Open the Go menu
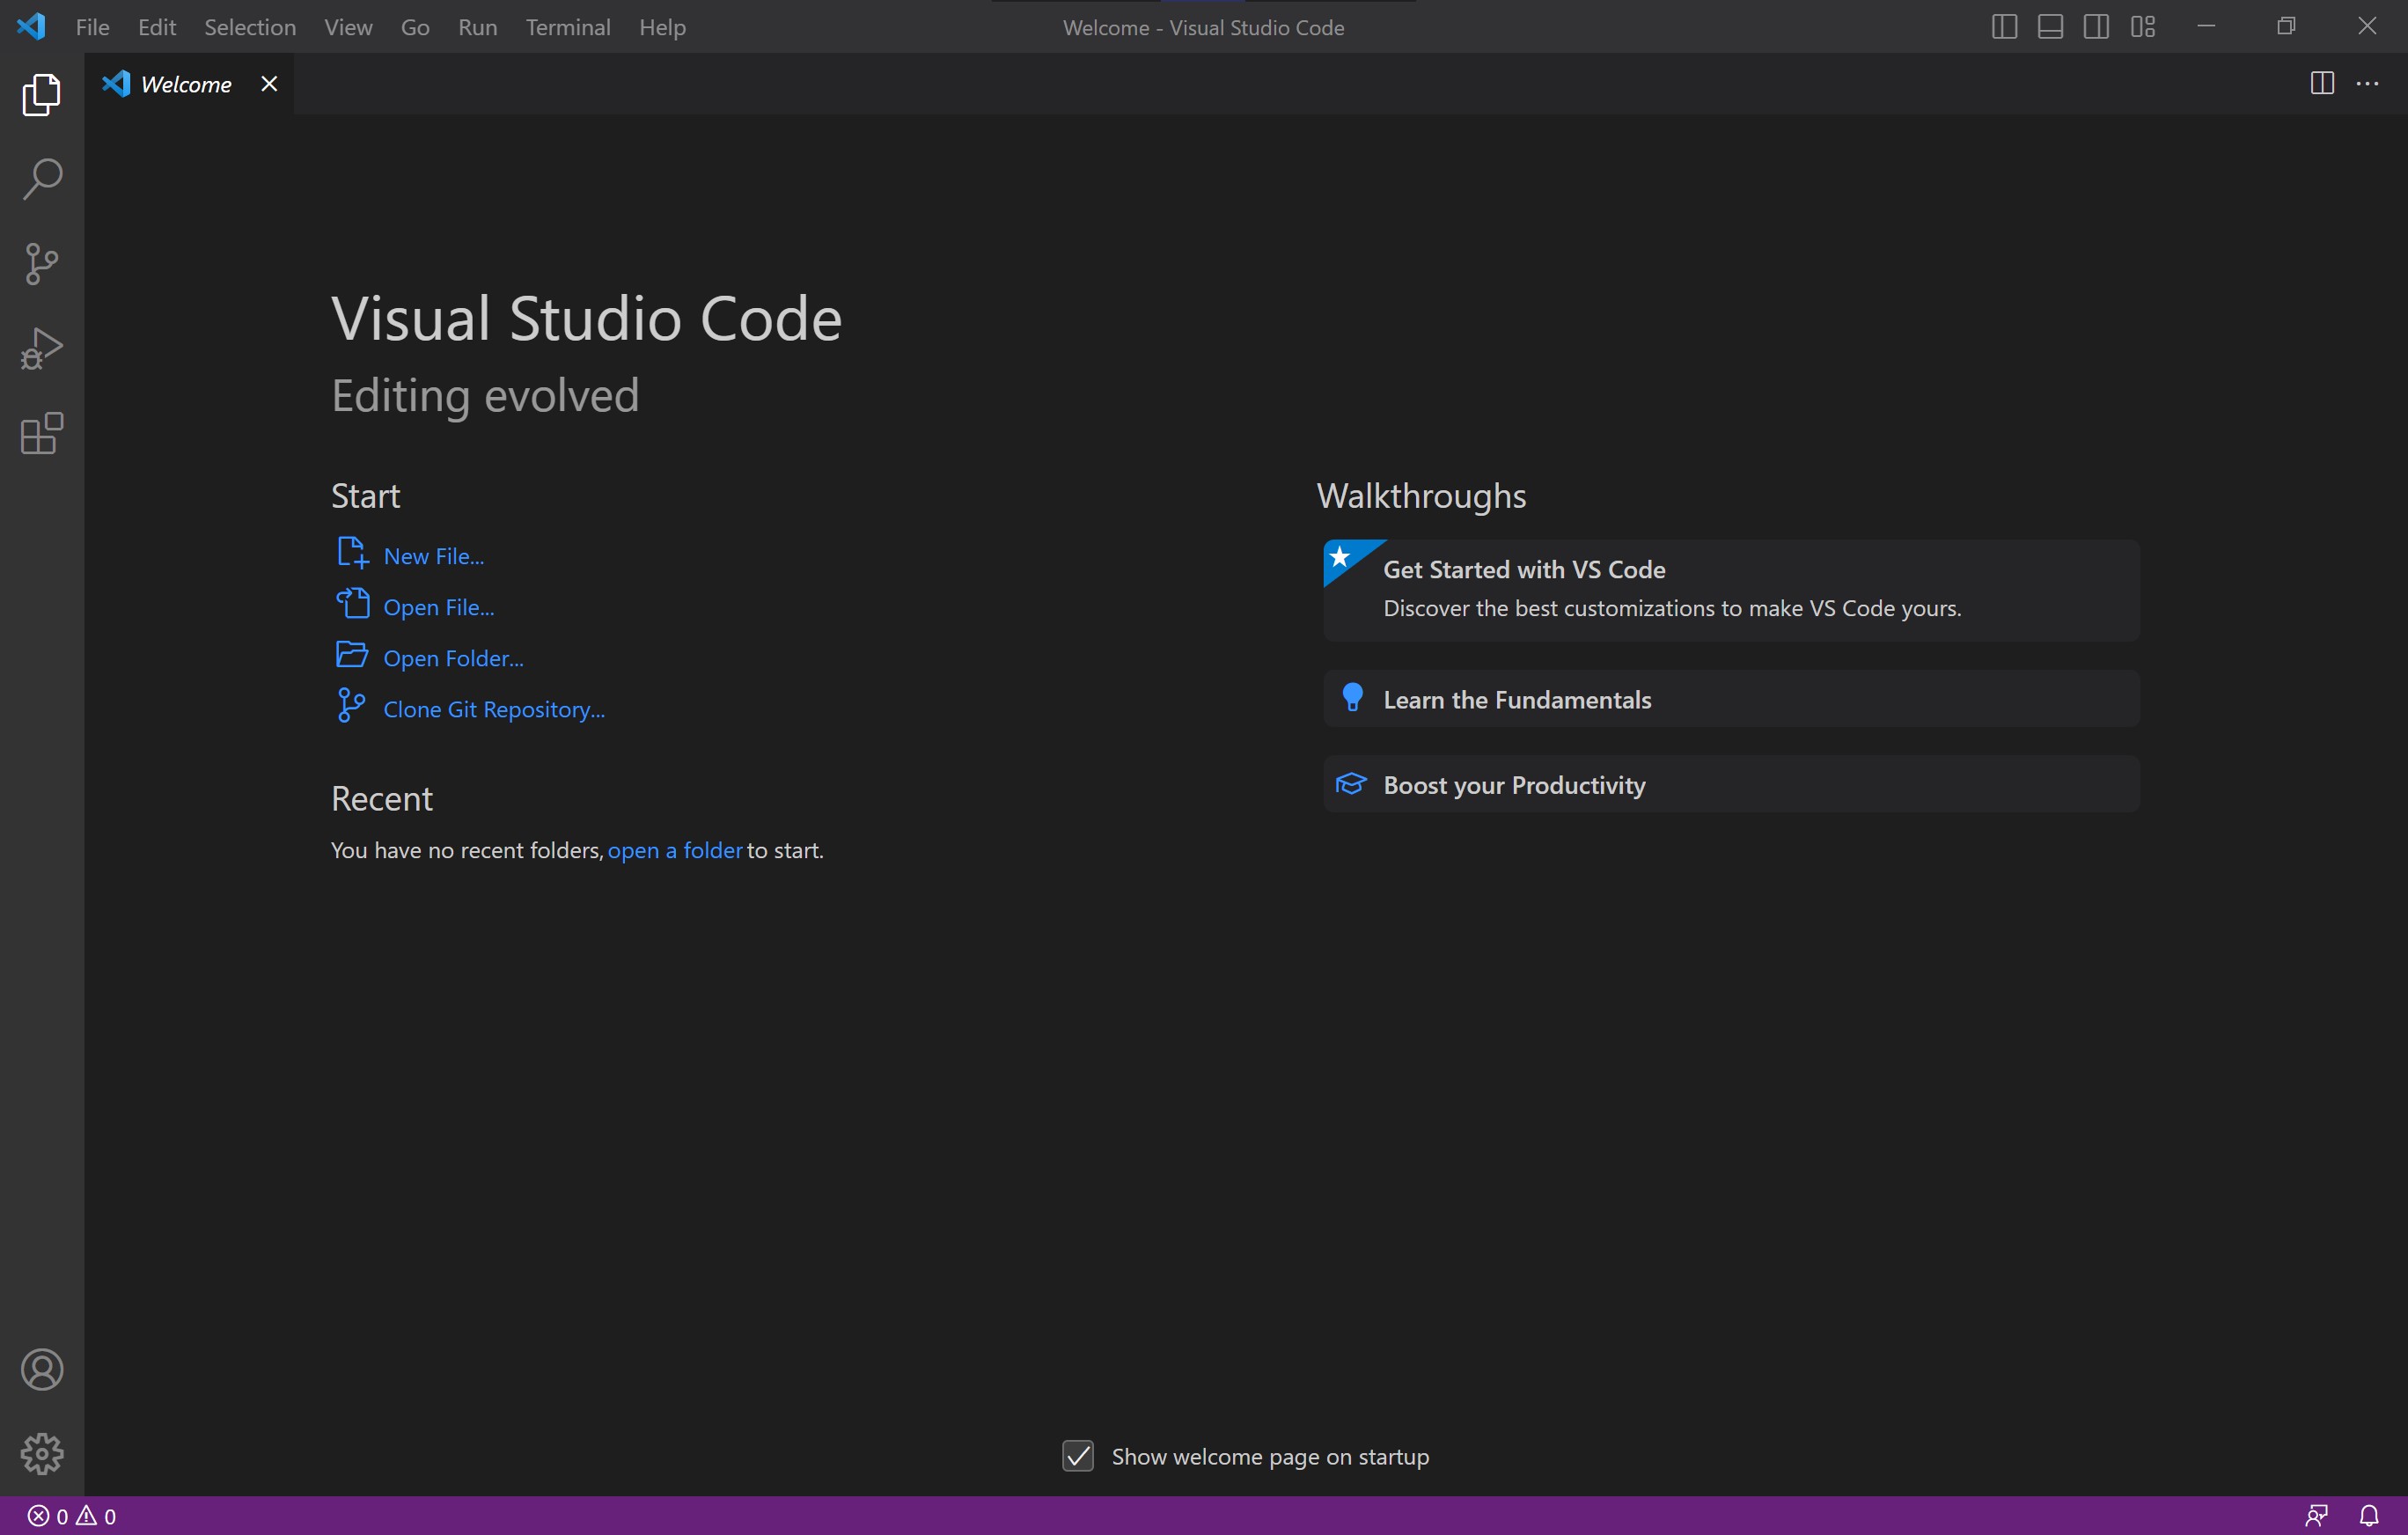The height and width of the screenshot is (1535, 2408). click(x=415, y=27)
